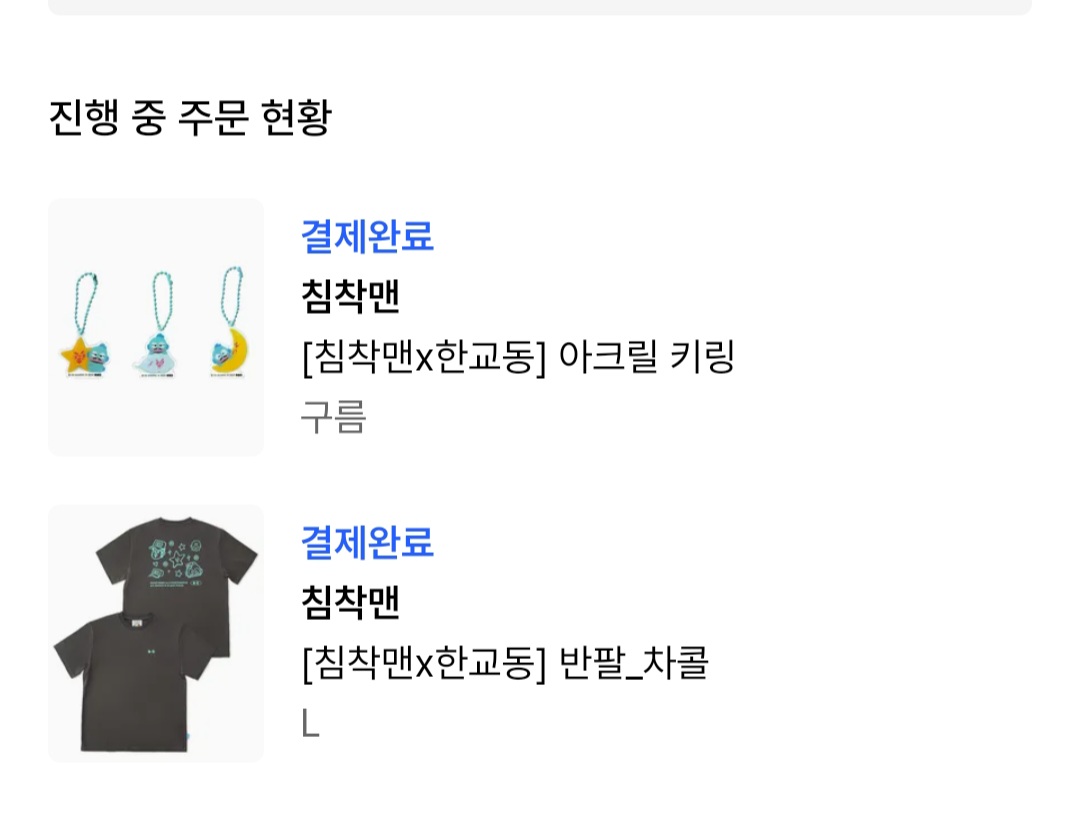1080x824 pixels.
Task: Click the 진행 중 주문 현황 section heading
Action: coord(190,117)
